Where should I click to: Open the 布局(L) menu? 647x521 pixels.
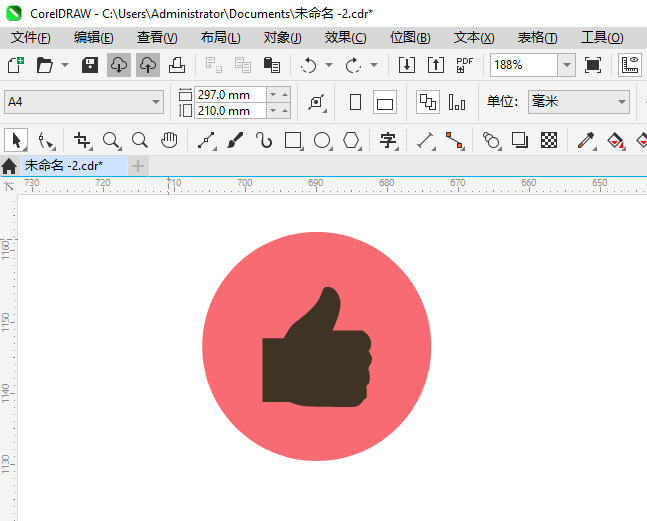click(220, 38)
